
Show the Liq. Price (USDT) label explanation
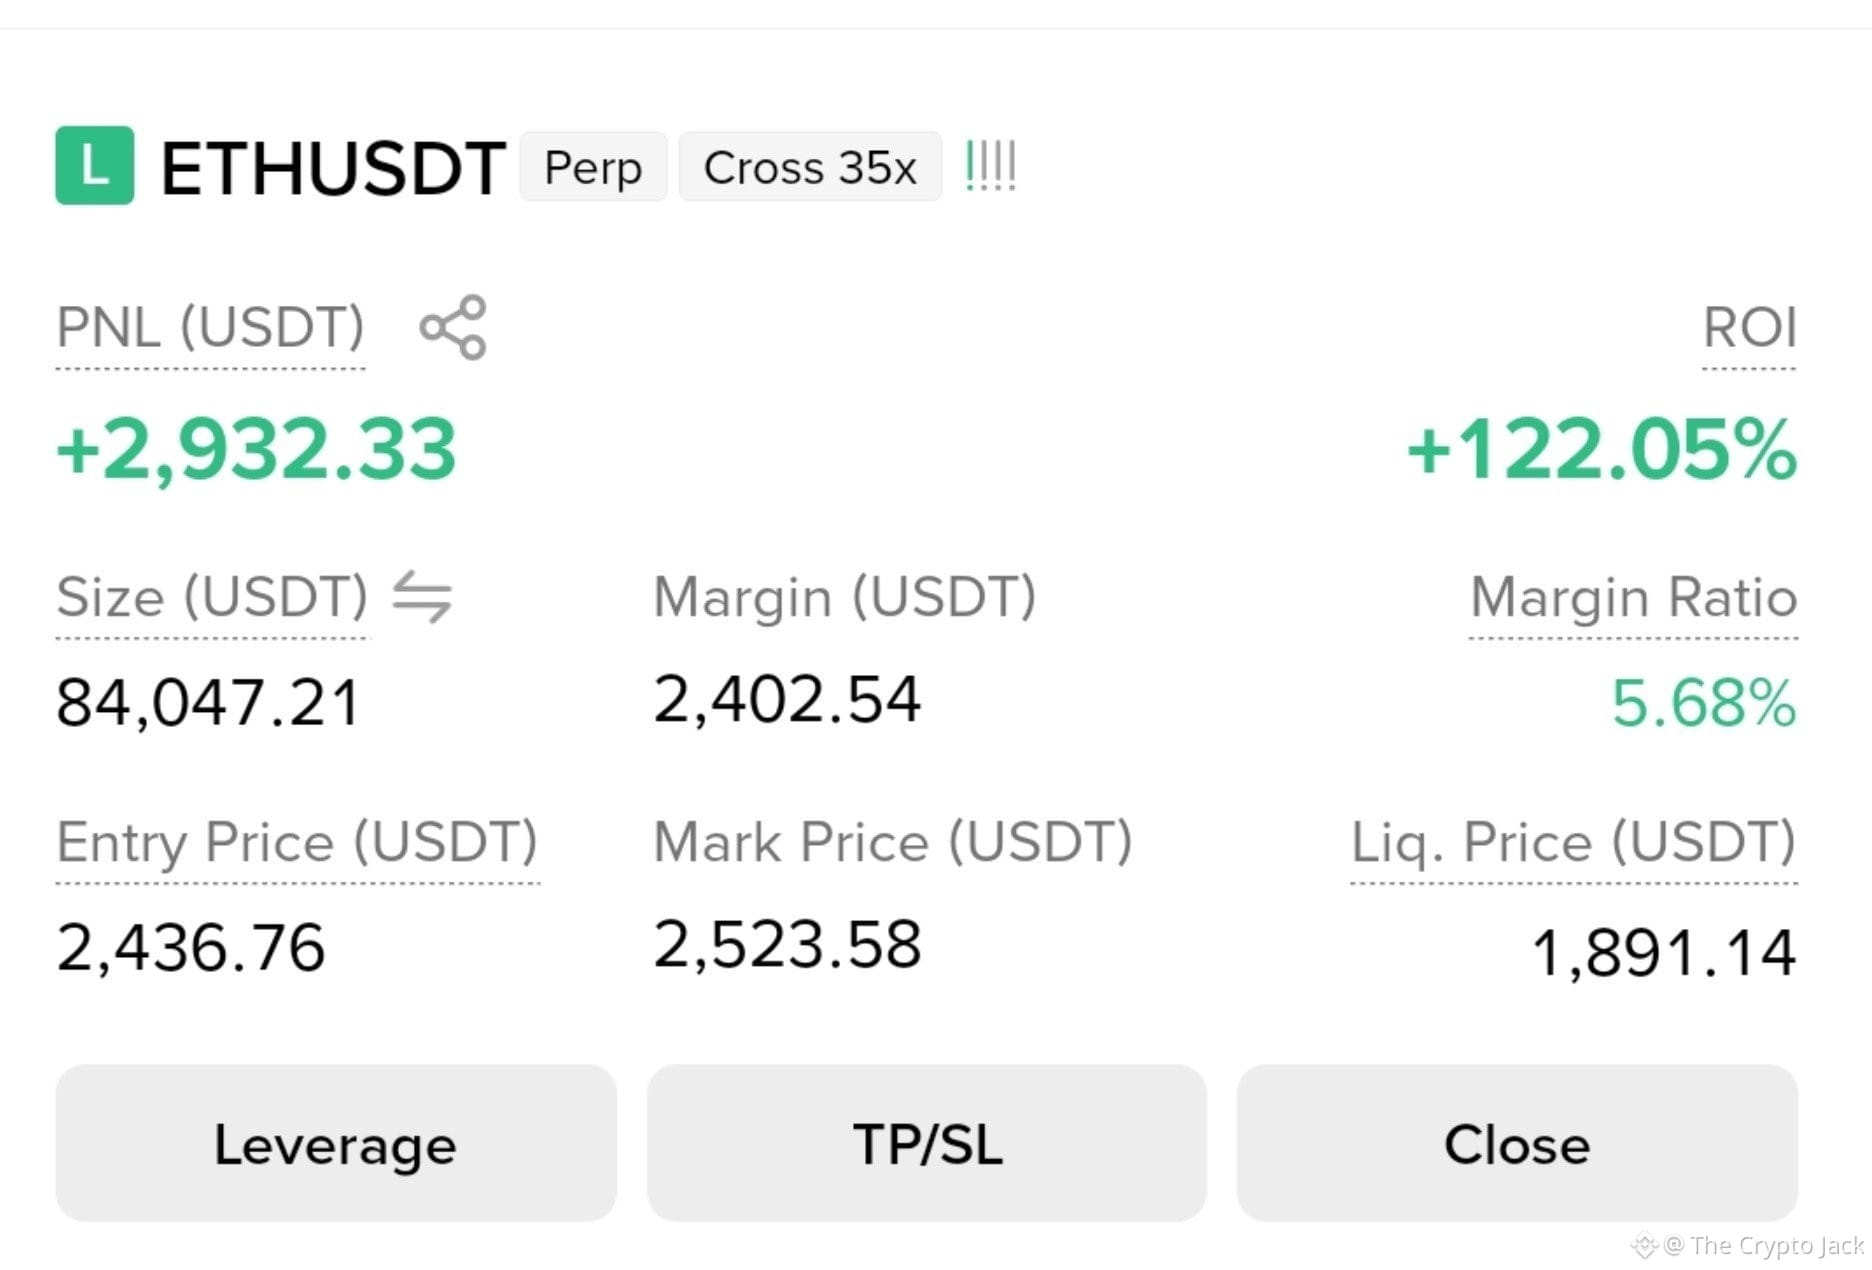pyautogui.click(x=1573, y=843)
